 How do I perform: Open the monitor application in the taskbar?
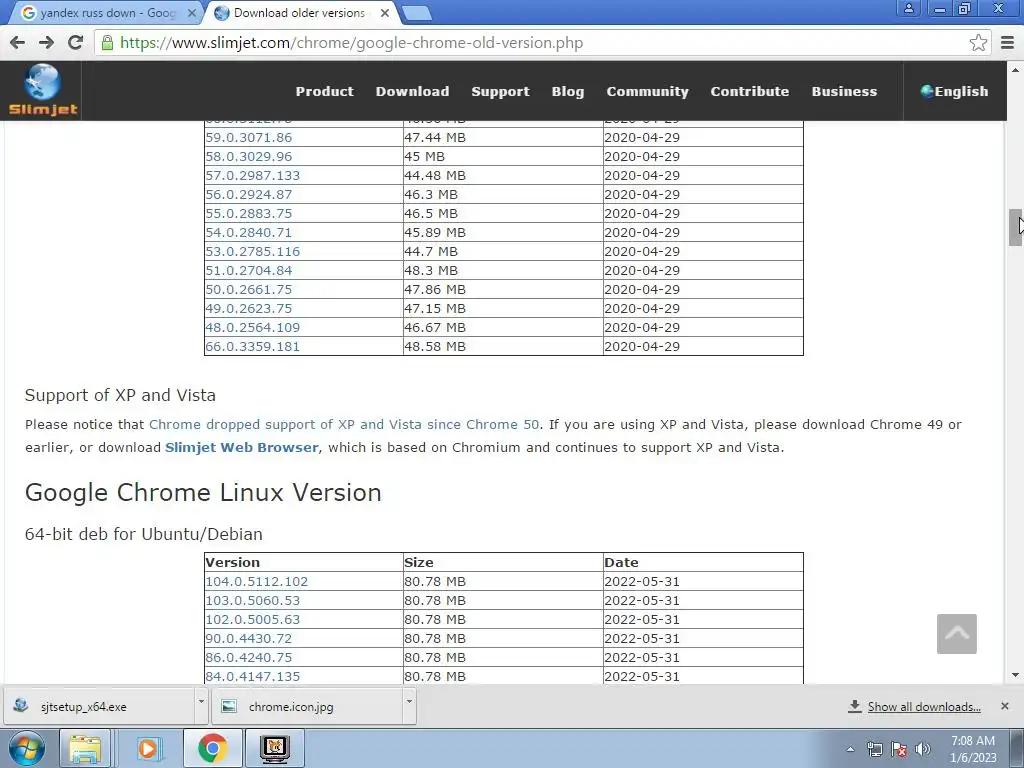coord(274,748)
